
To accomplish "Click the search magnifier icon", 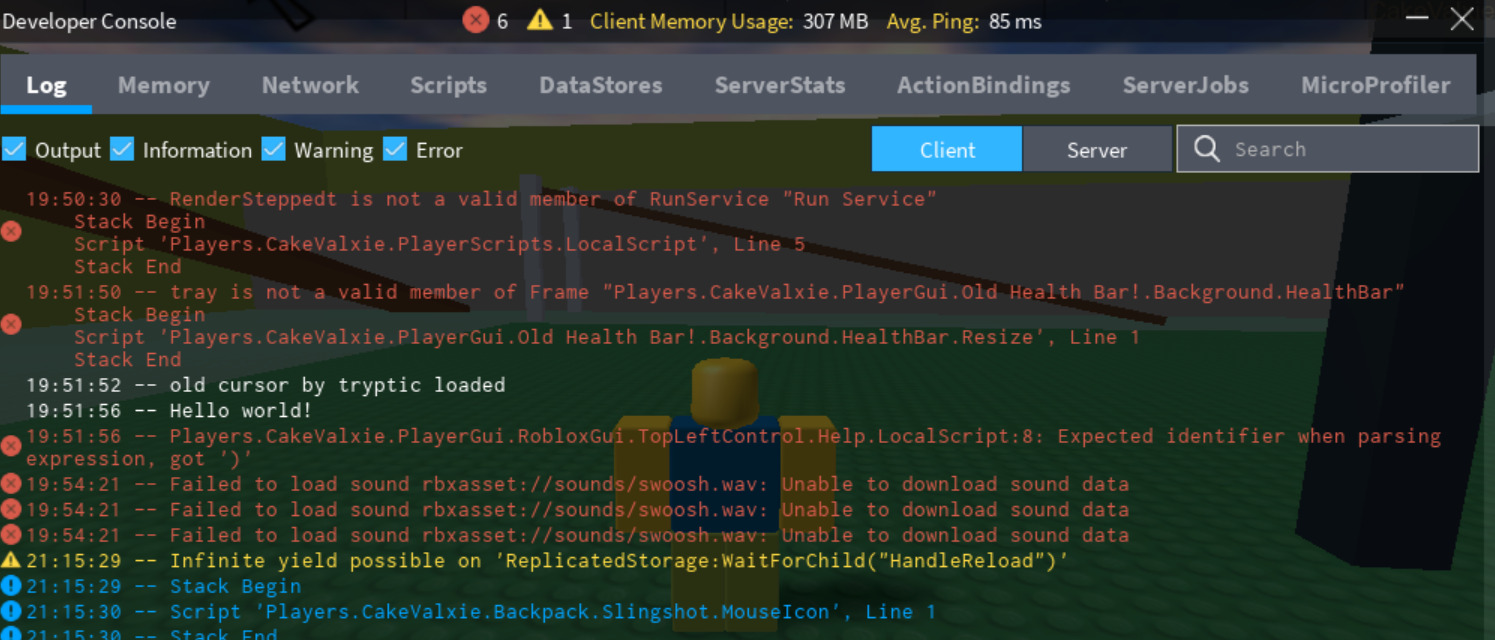I will (x=1207, y=148).
